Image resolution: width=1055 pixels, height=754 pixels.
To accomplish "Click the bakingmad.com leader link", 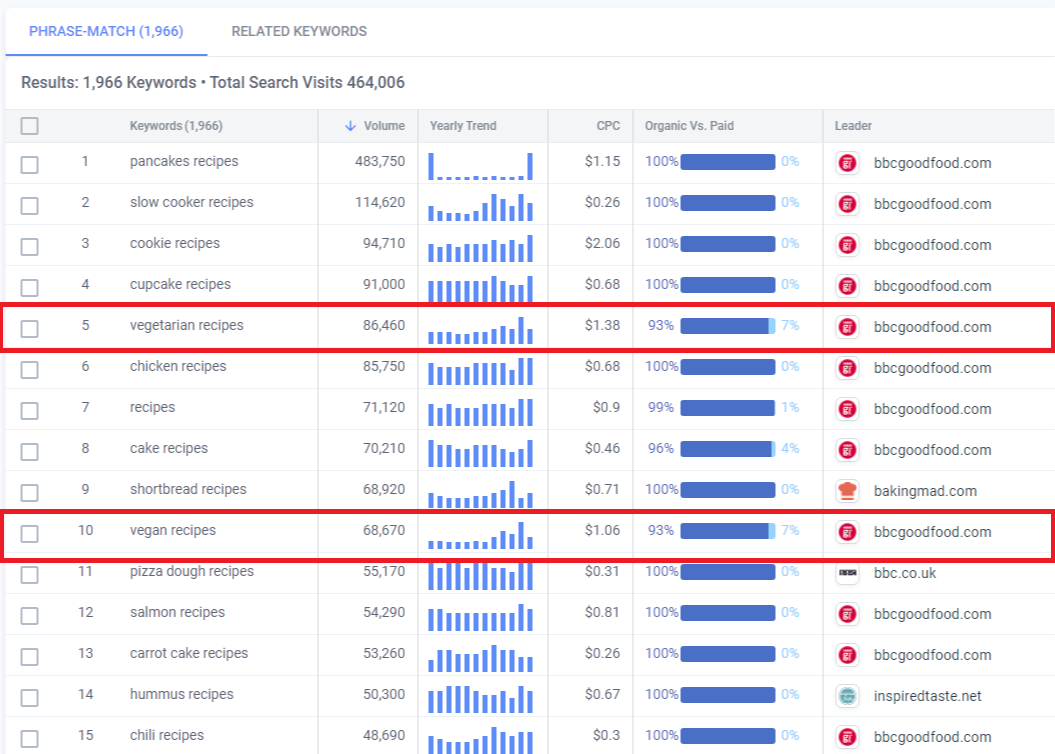I will [x=925, y=491].
